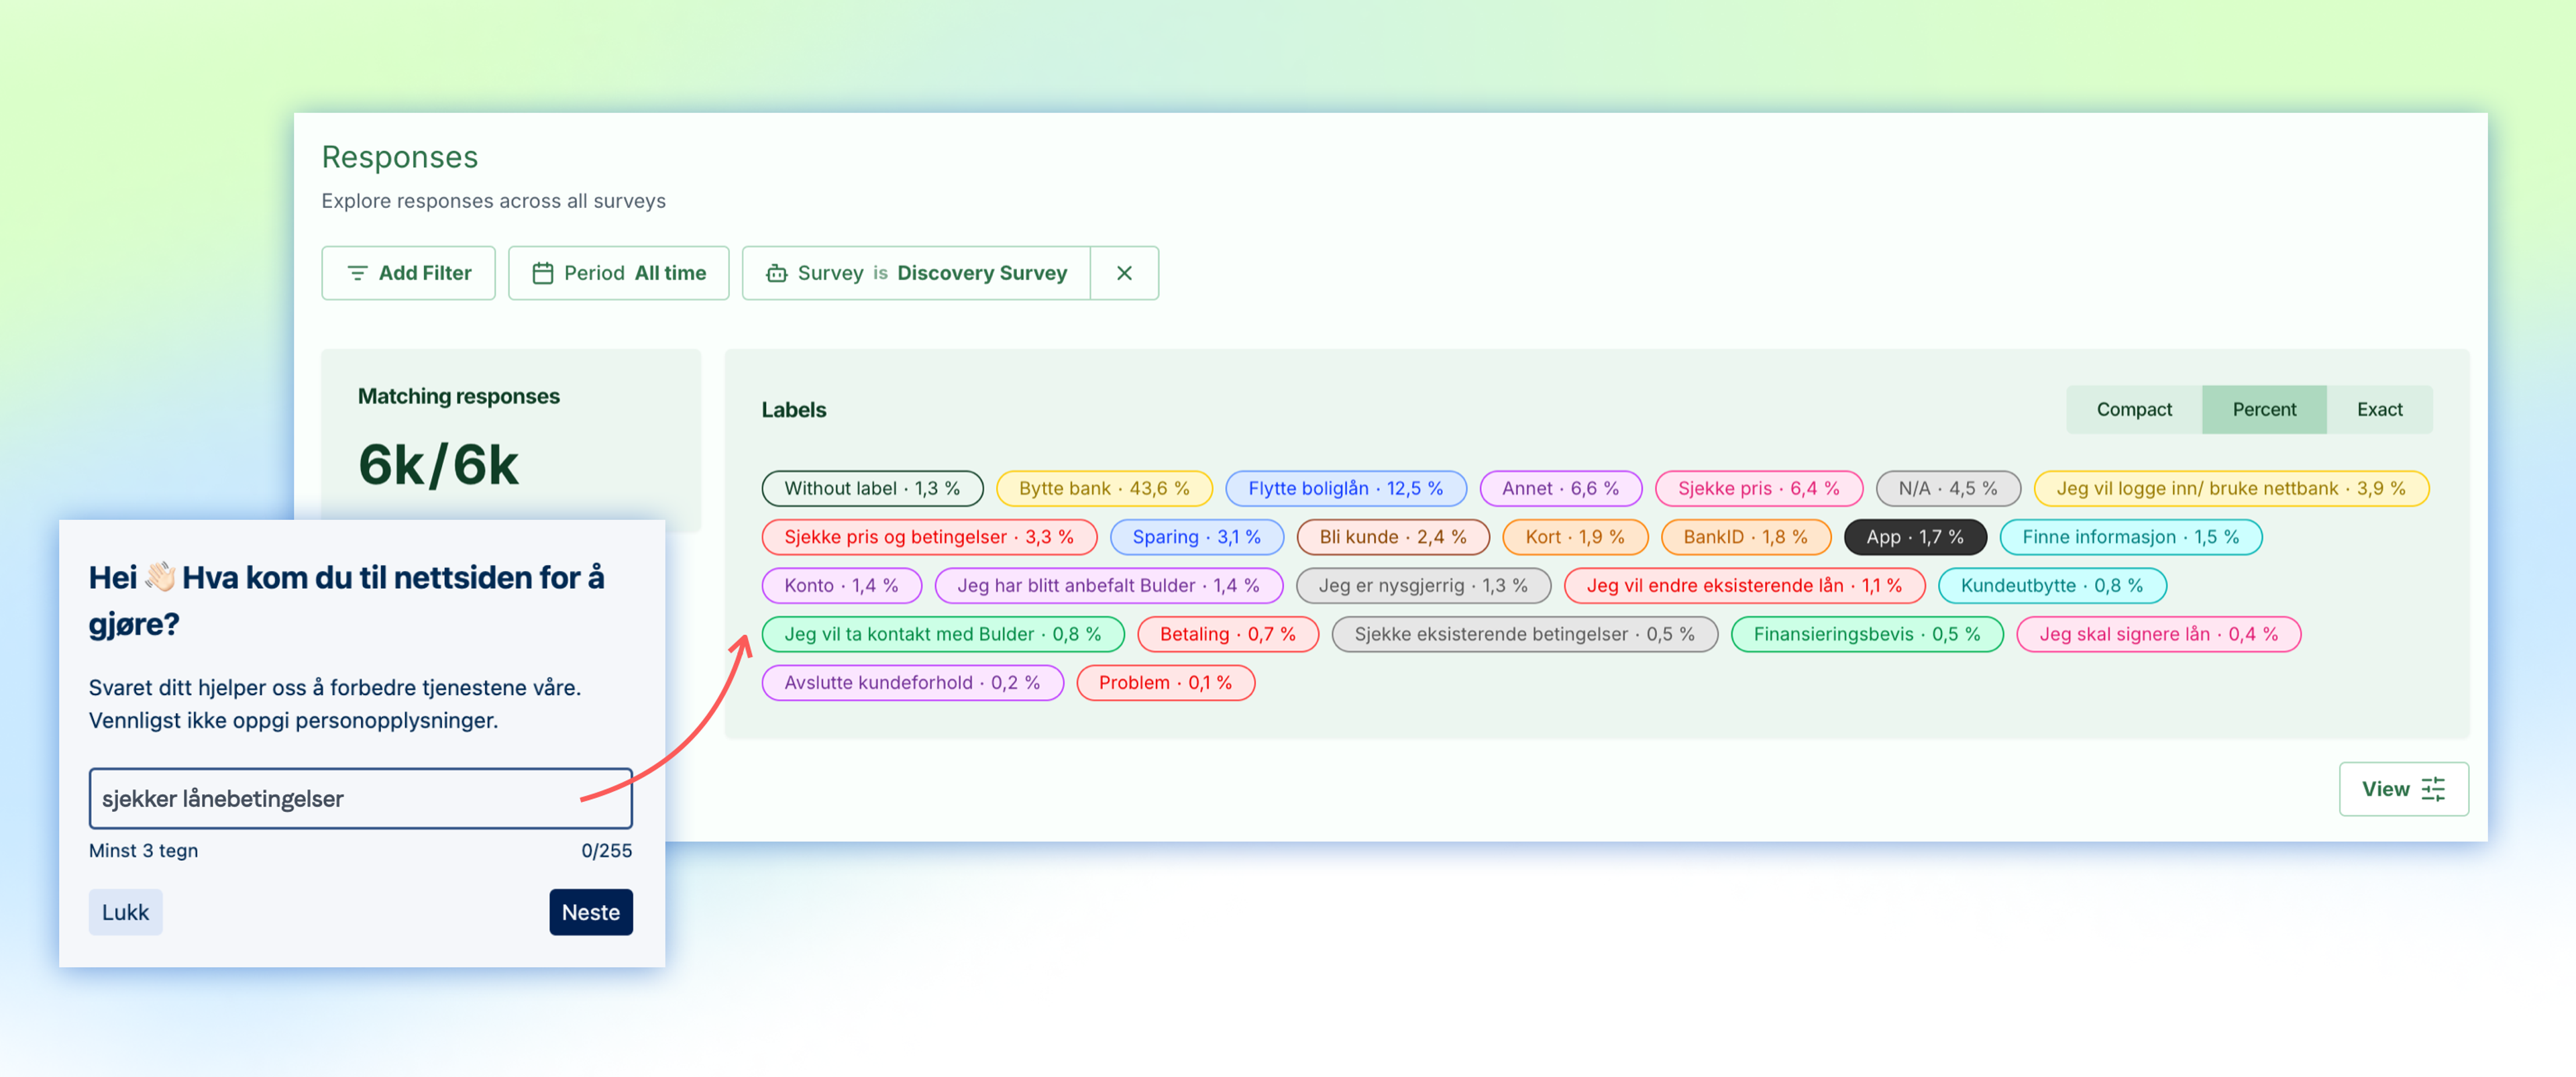Select the Problem label chip
The height and width of the screenshot is (1077, 2576).
pyautogui.click(x=1165, y=683)
